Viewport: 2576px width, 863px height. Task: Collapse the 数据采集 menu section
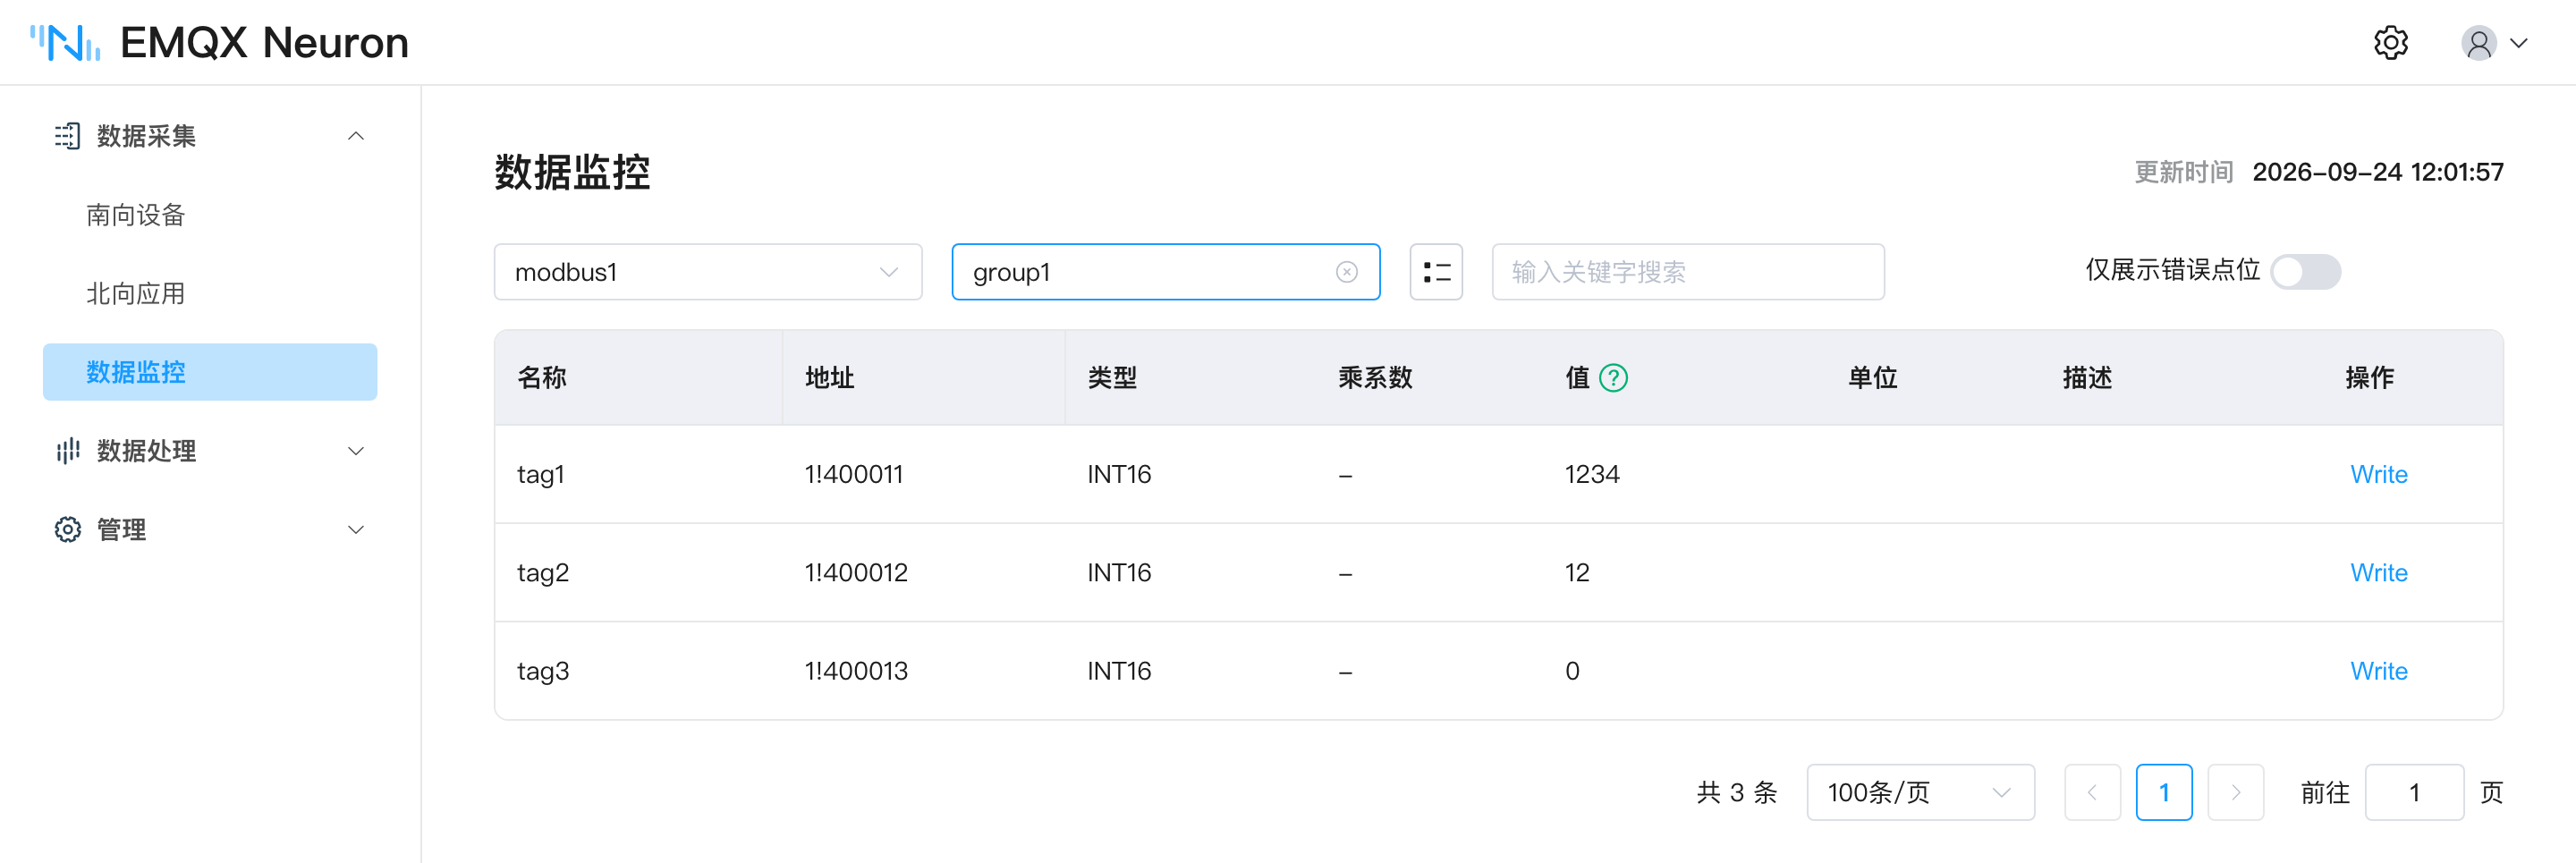pyautogui.click(x=356, y=136)
